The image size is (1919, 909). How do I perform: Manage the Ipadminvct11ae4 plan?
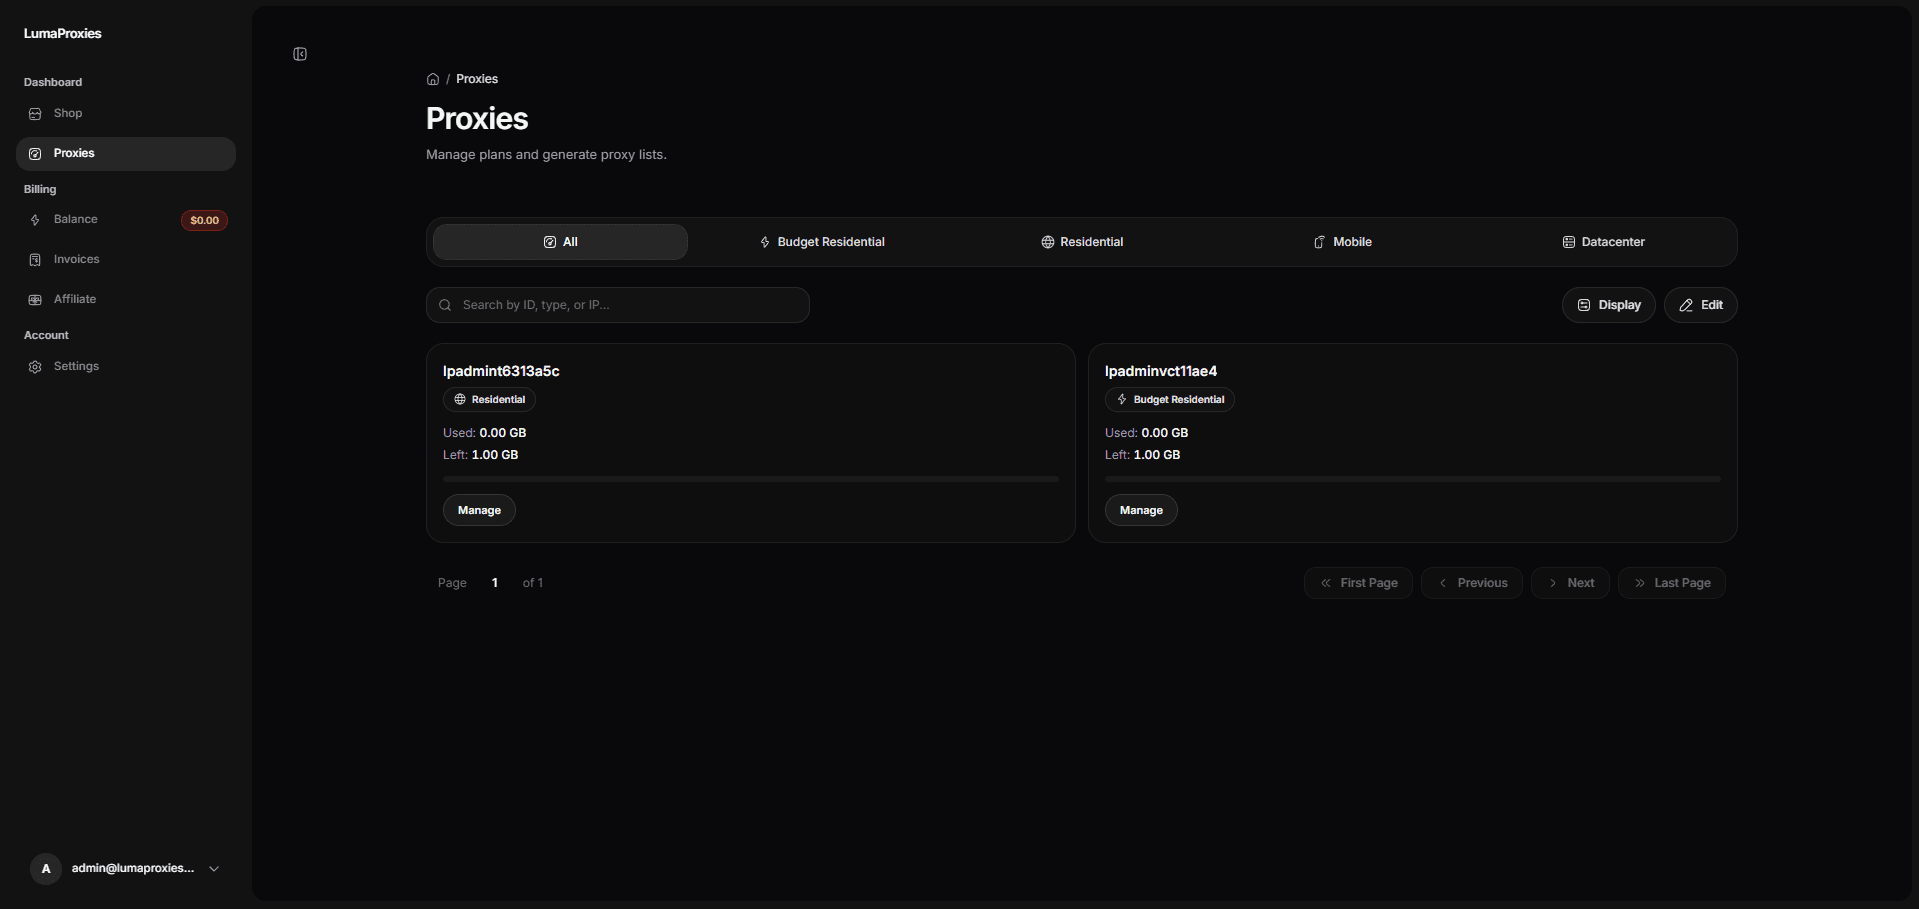1140,510
